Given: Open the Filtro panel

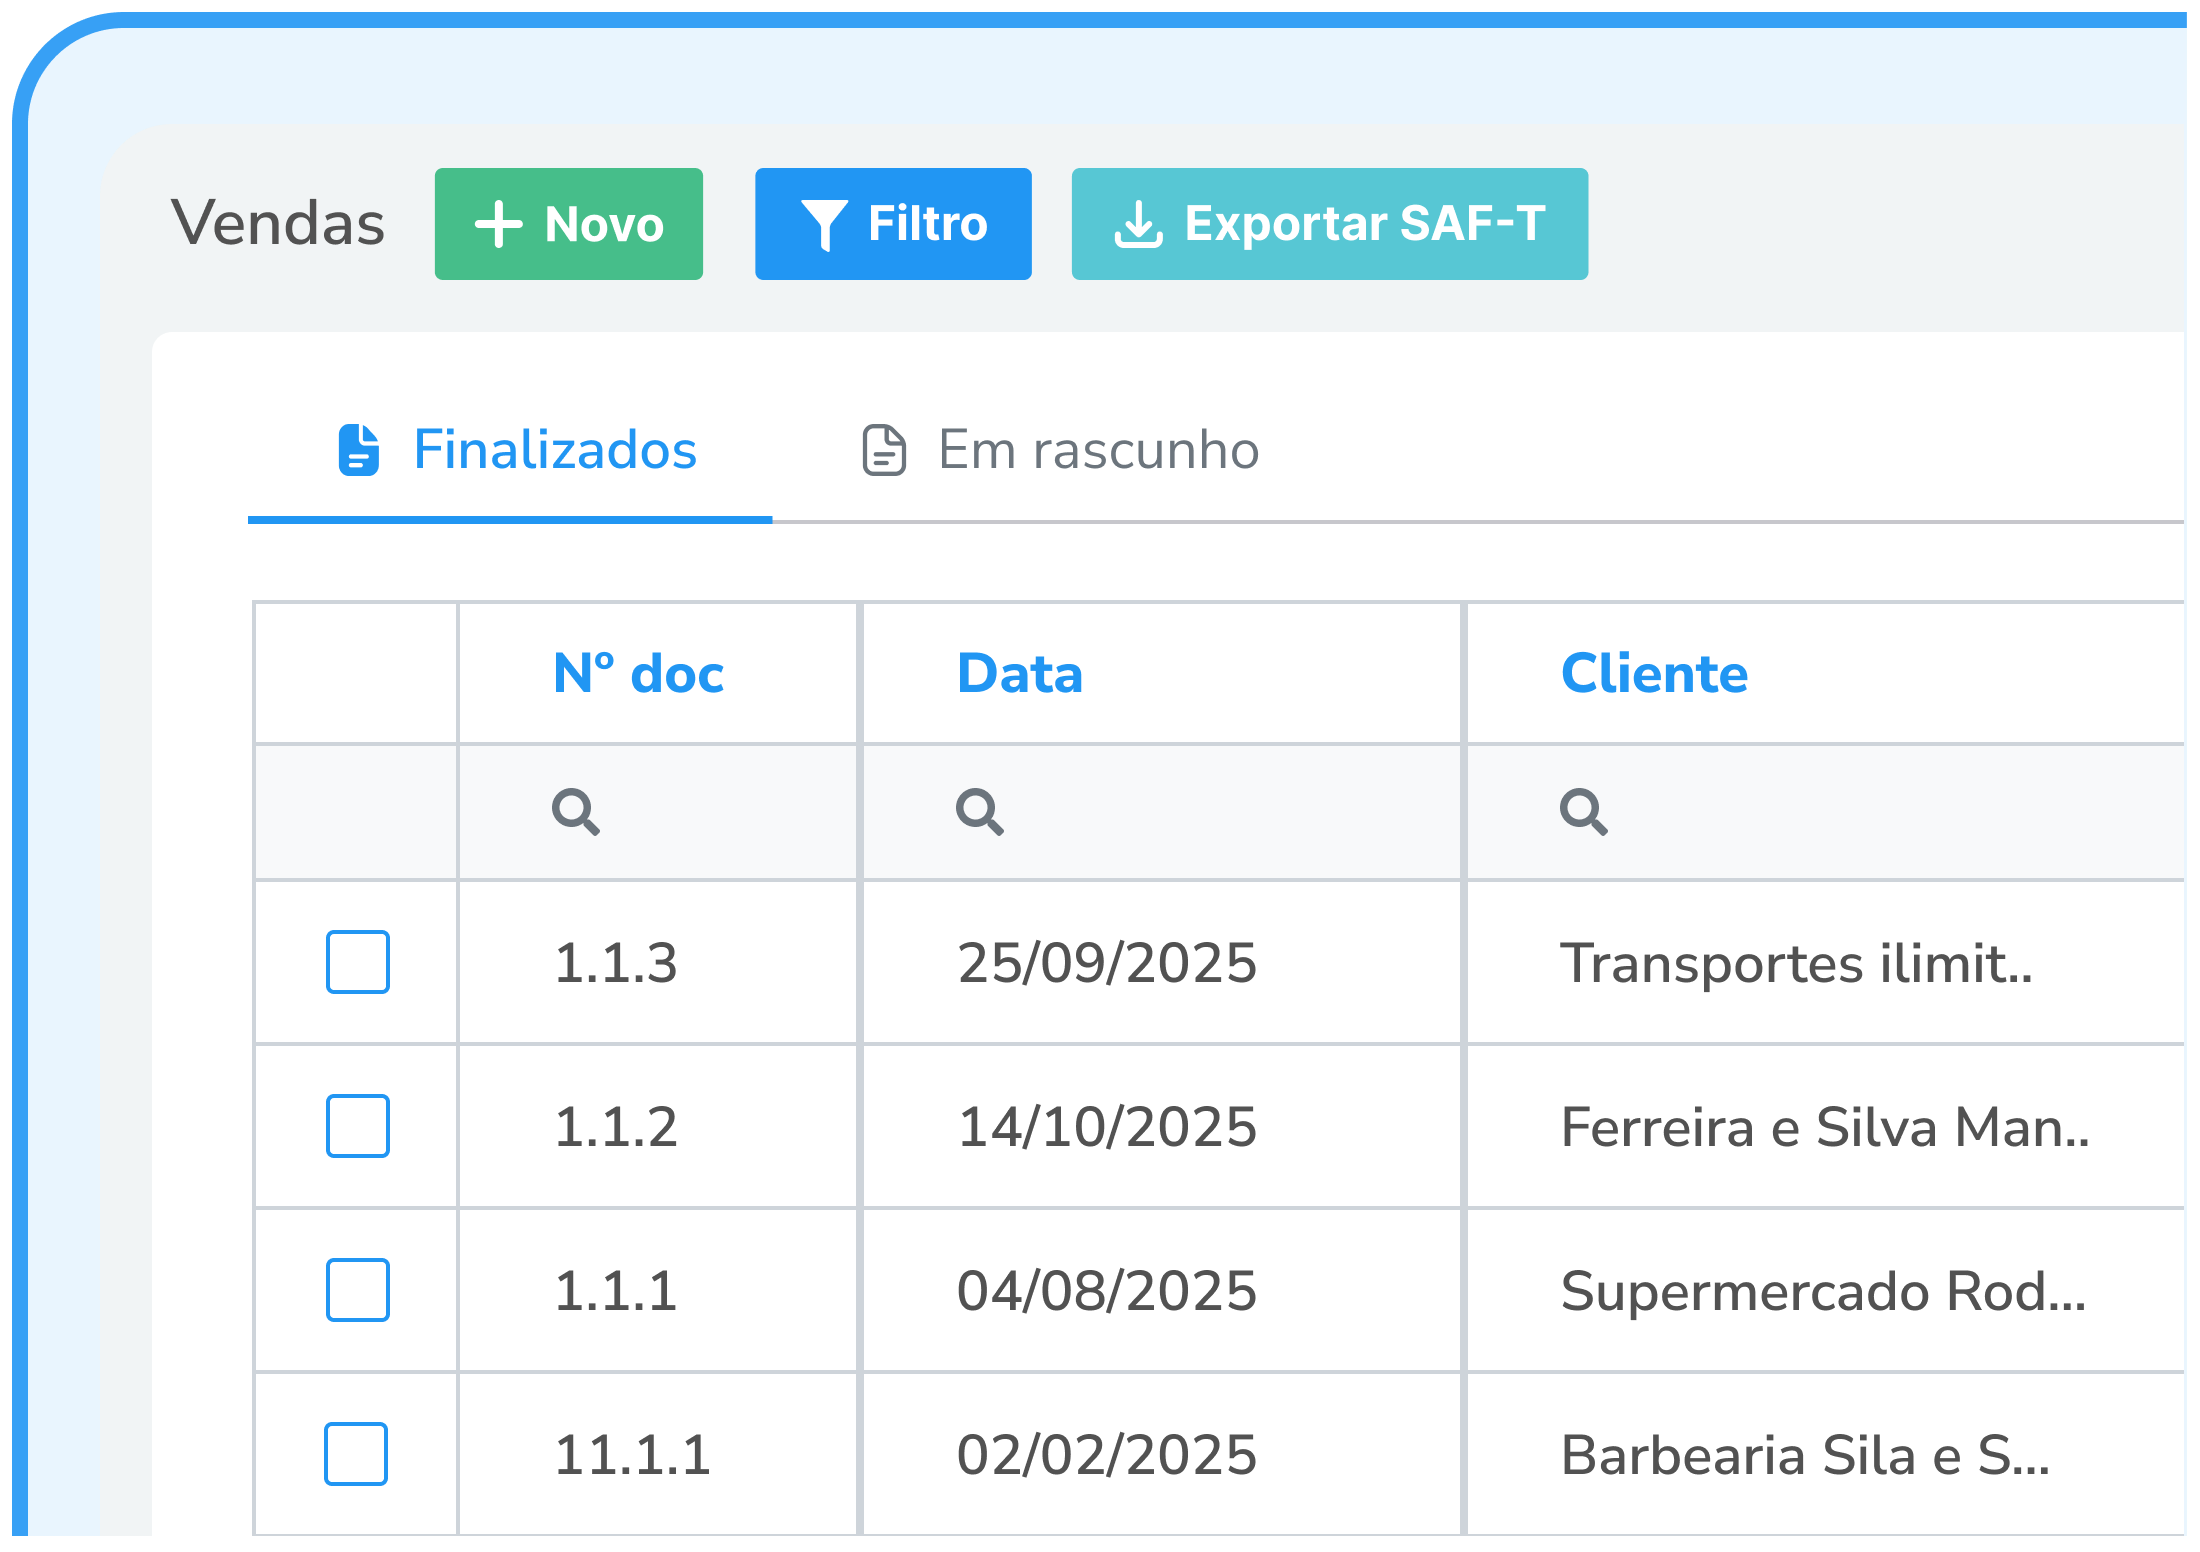Looking at the screenshot, I should [x=893, y=224].
